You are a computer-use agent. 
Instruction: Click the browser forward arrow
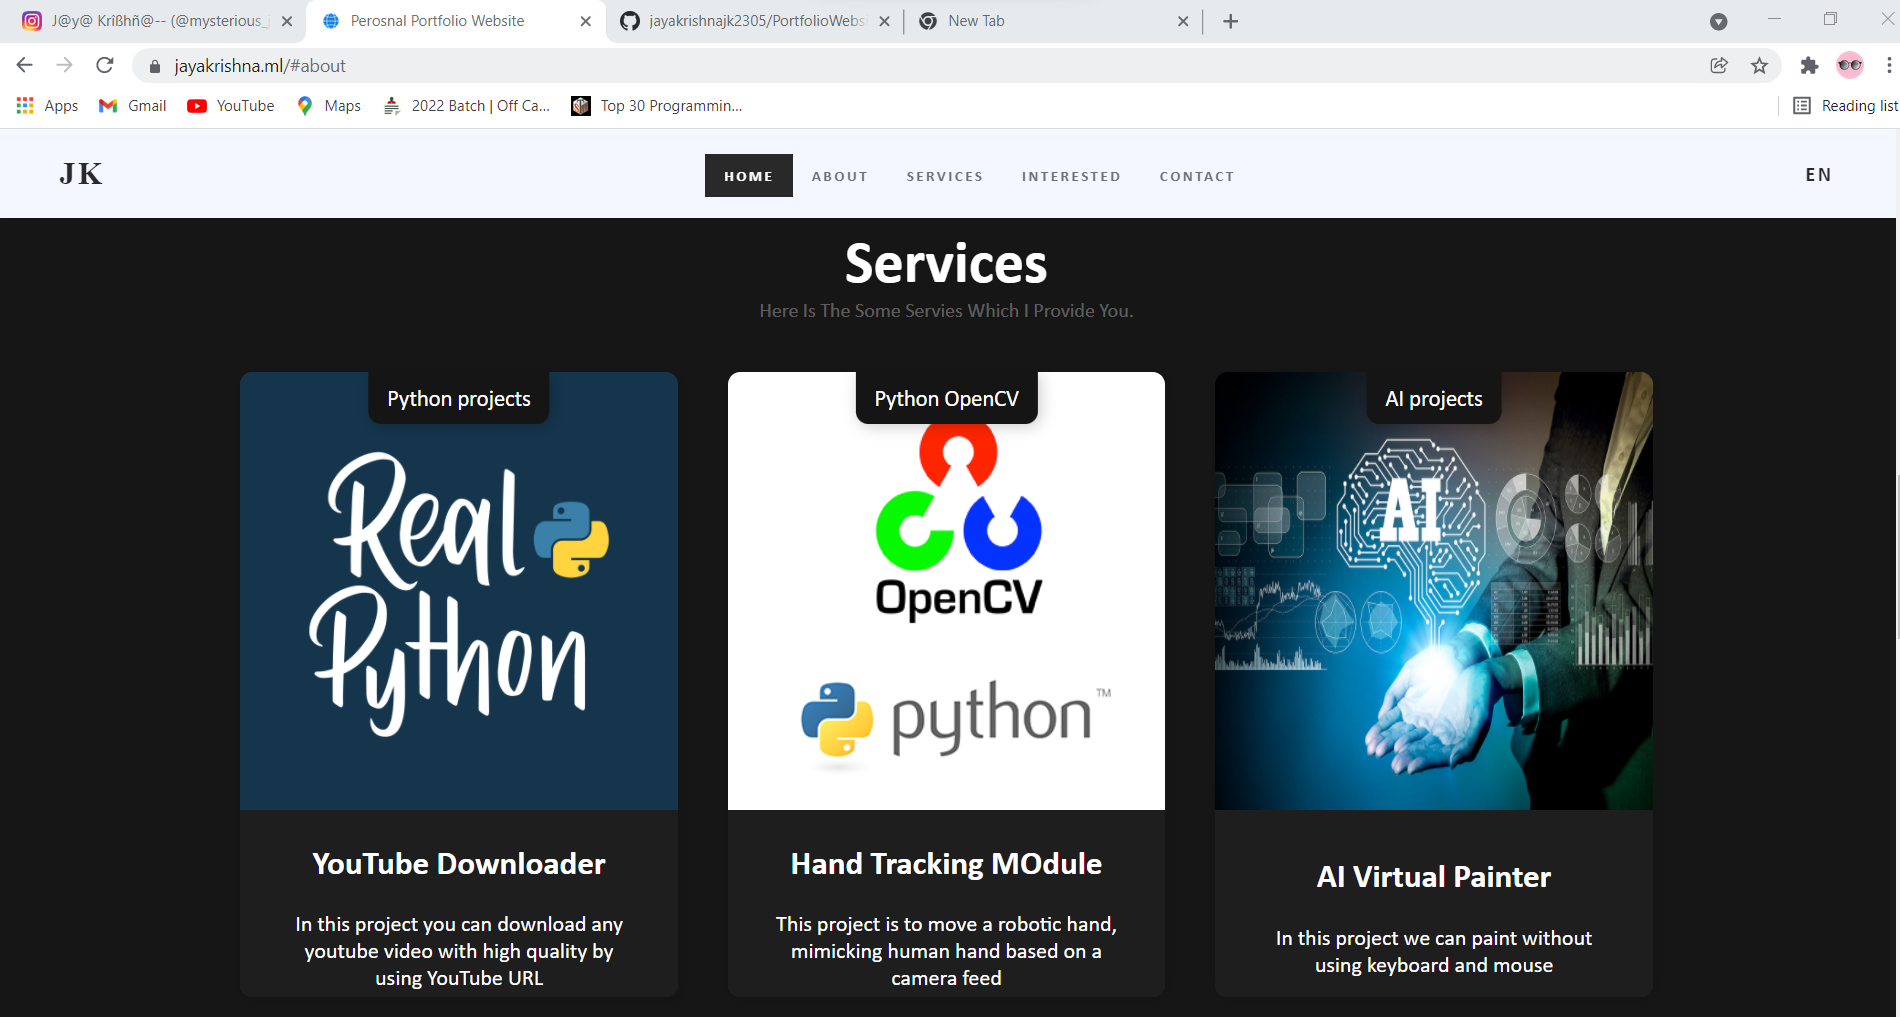65,65
